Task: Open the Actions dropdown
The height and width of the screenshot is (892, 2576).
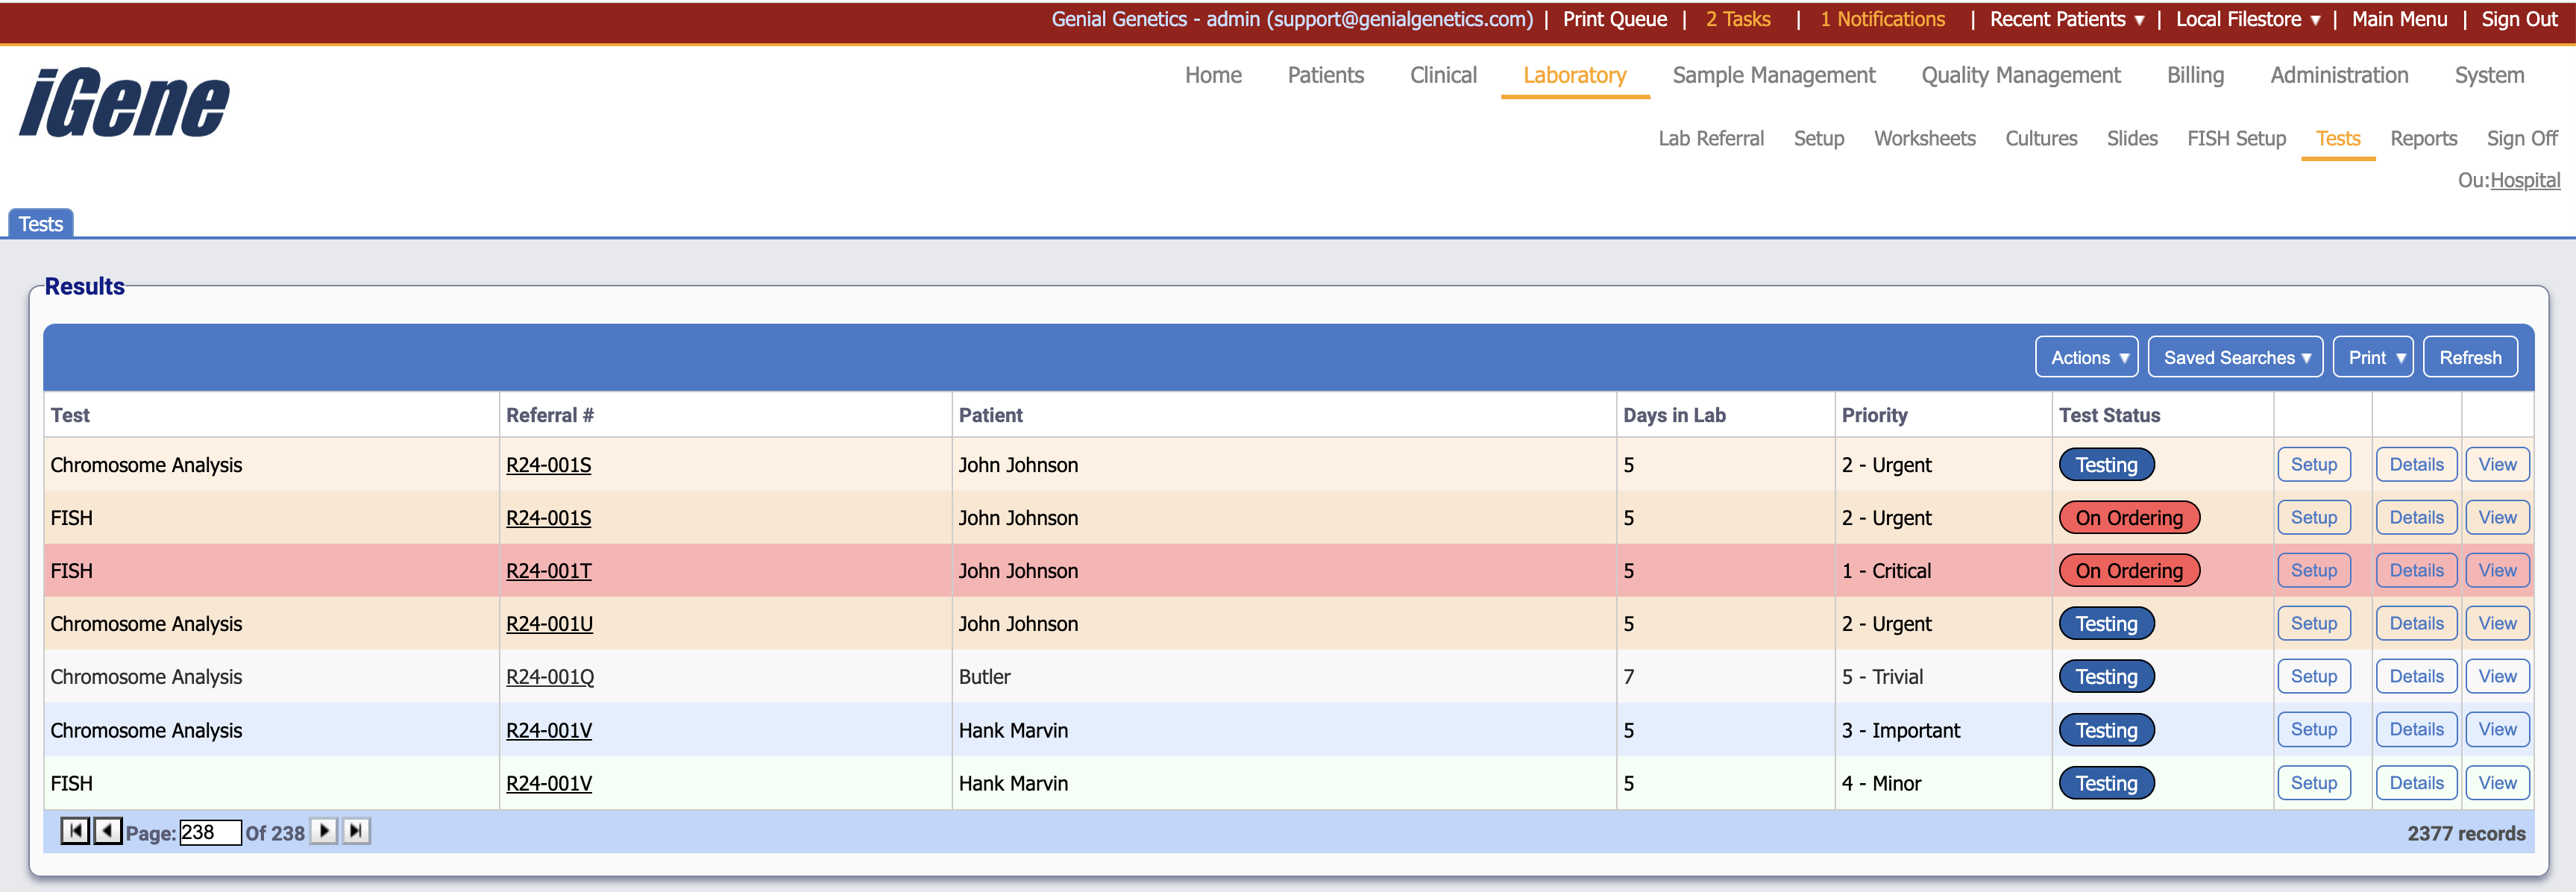Action: 2086,358
